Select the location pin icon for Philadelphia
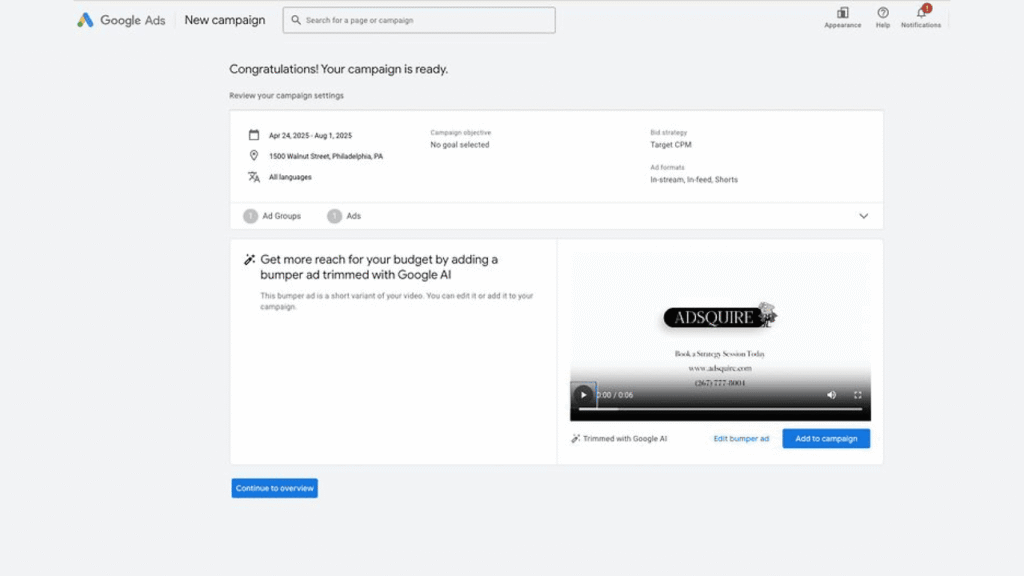1024x576 pixels. [x=255, y=155]
